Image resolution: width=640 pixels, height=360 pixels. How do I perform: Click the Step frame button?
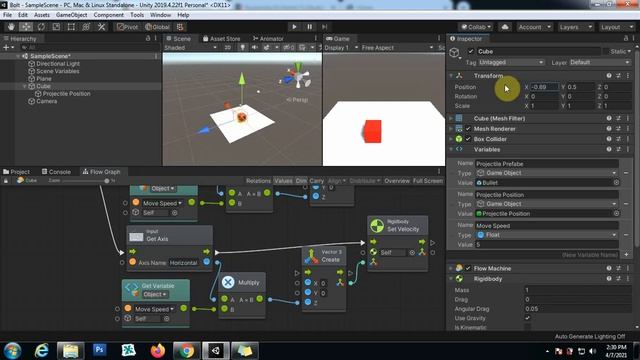324,27
